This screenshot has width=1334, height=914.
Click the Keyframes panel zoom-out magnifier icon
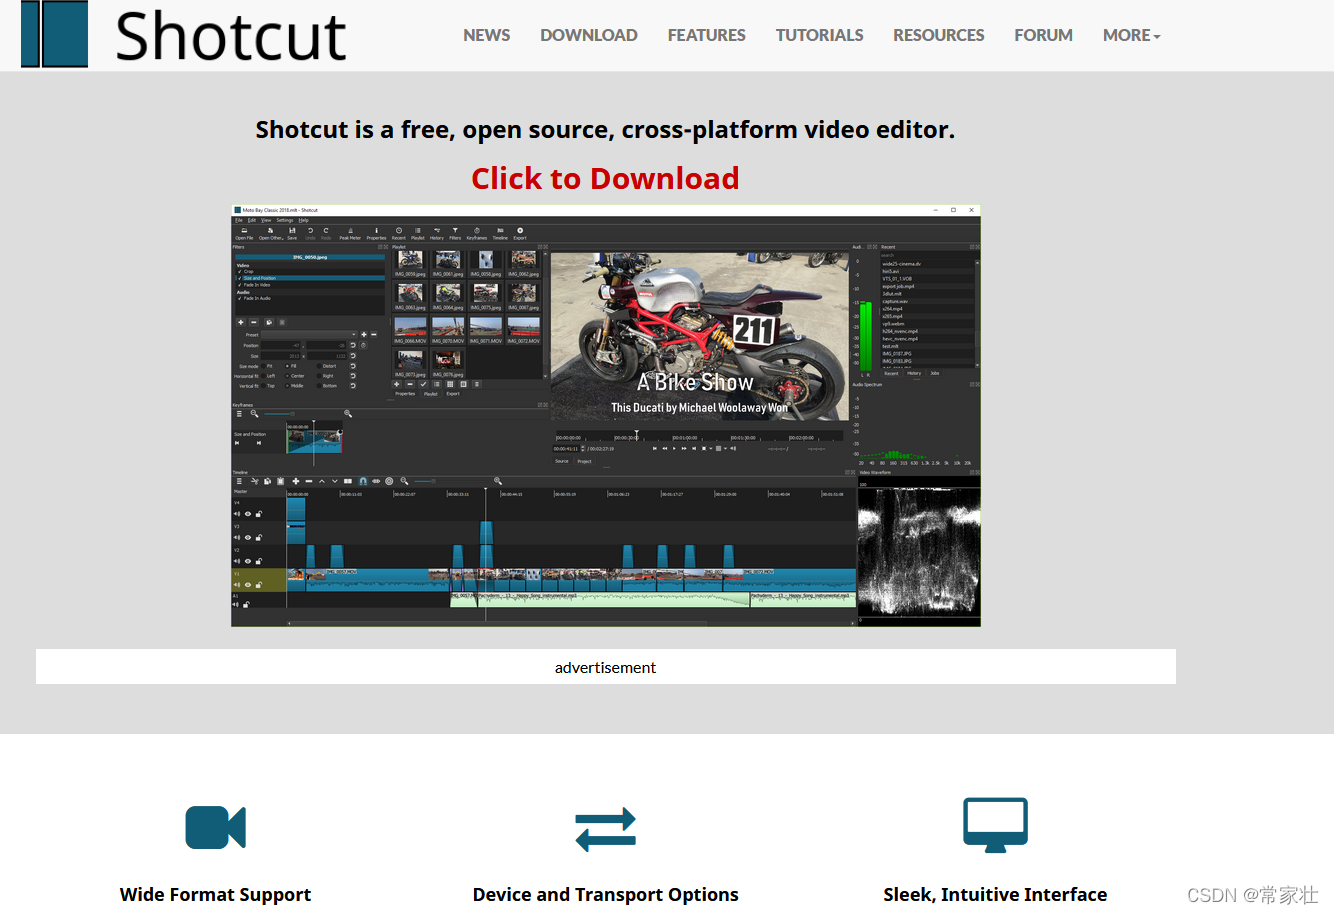254,413
